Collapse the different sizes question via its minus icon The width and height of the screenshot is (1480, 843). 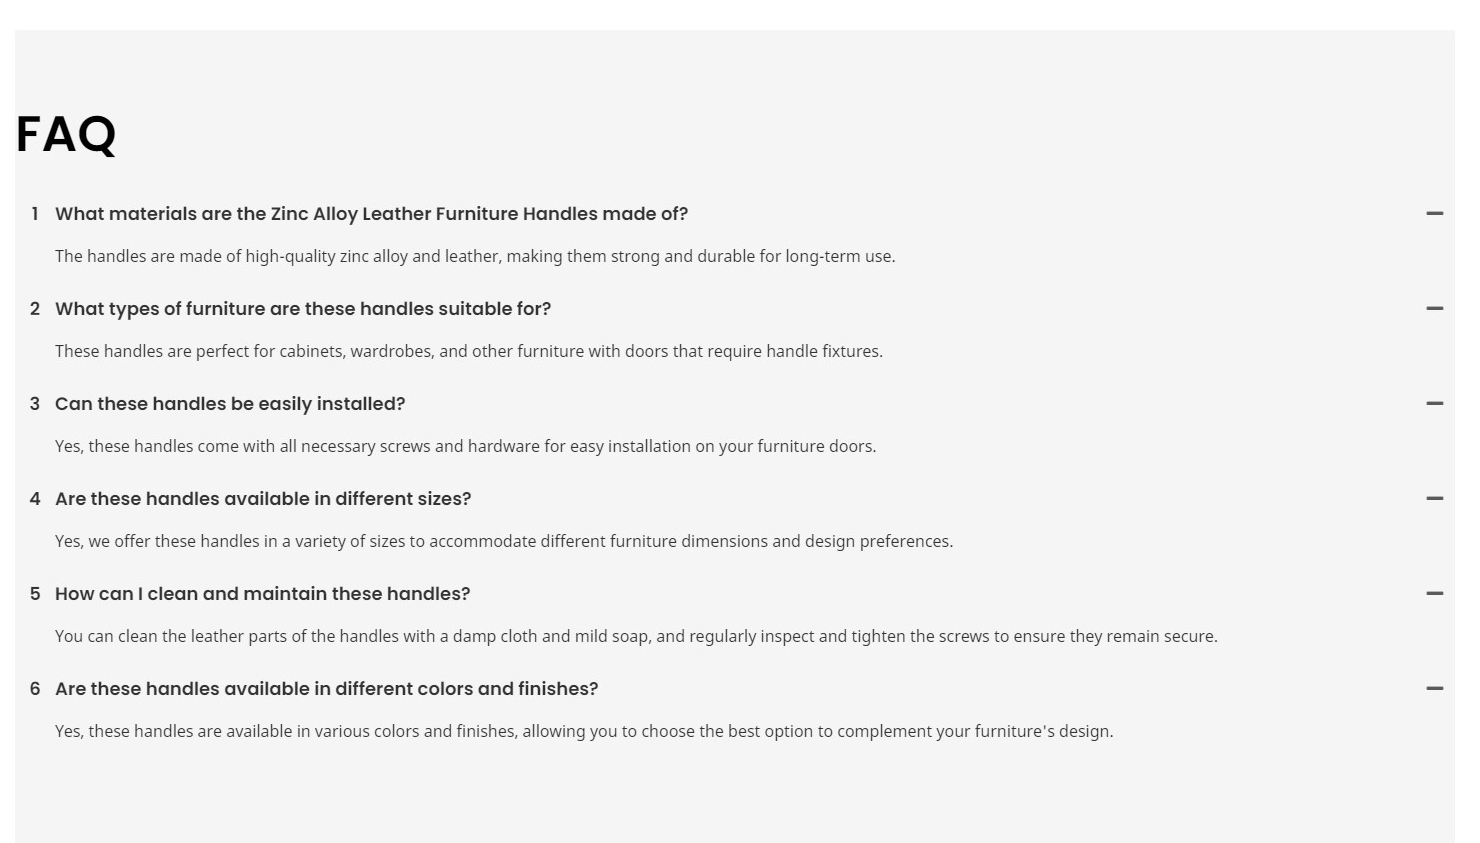pos(1434,498)
